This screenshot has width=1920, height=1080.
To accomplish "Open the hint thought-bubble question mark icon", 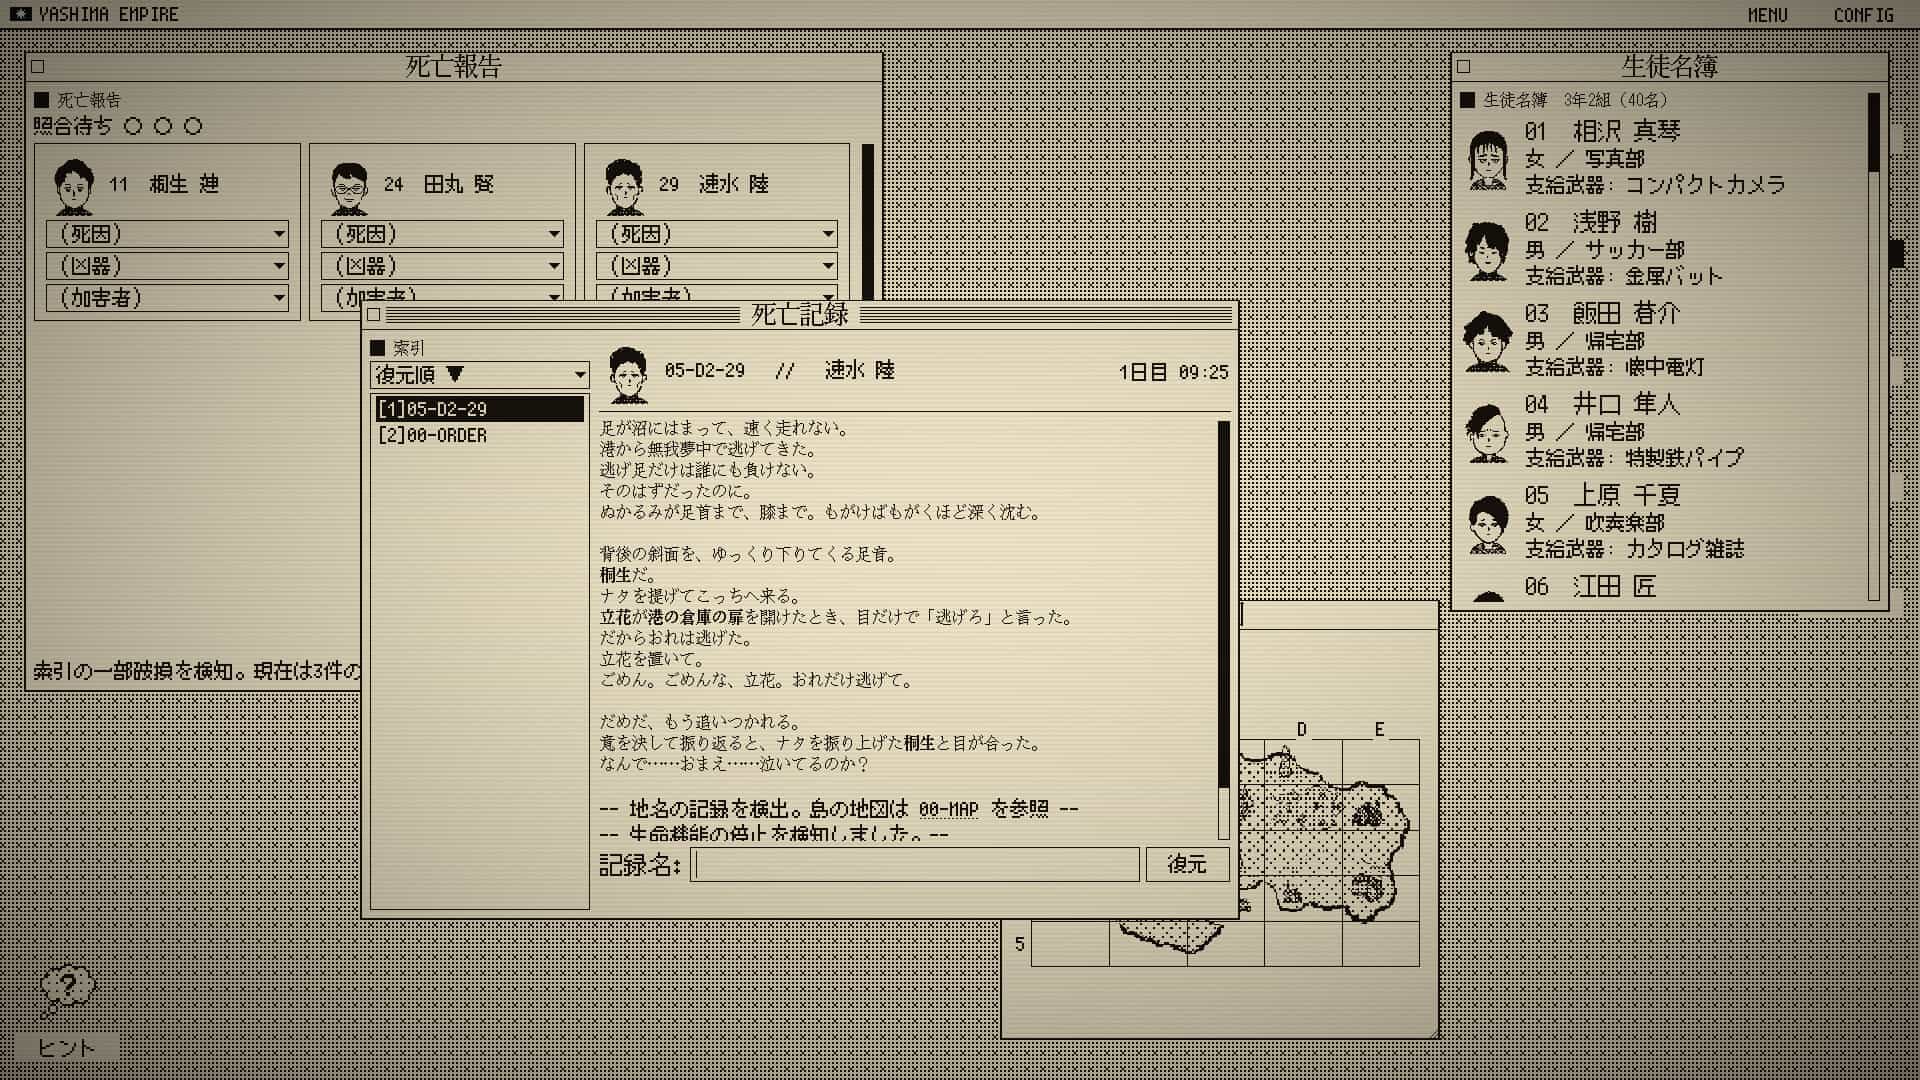I will 67,988.
